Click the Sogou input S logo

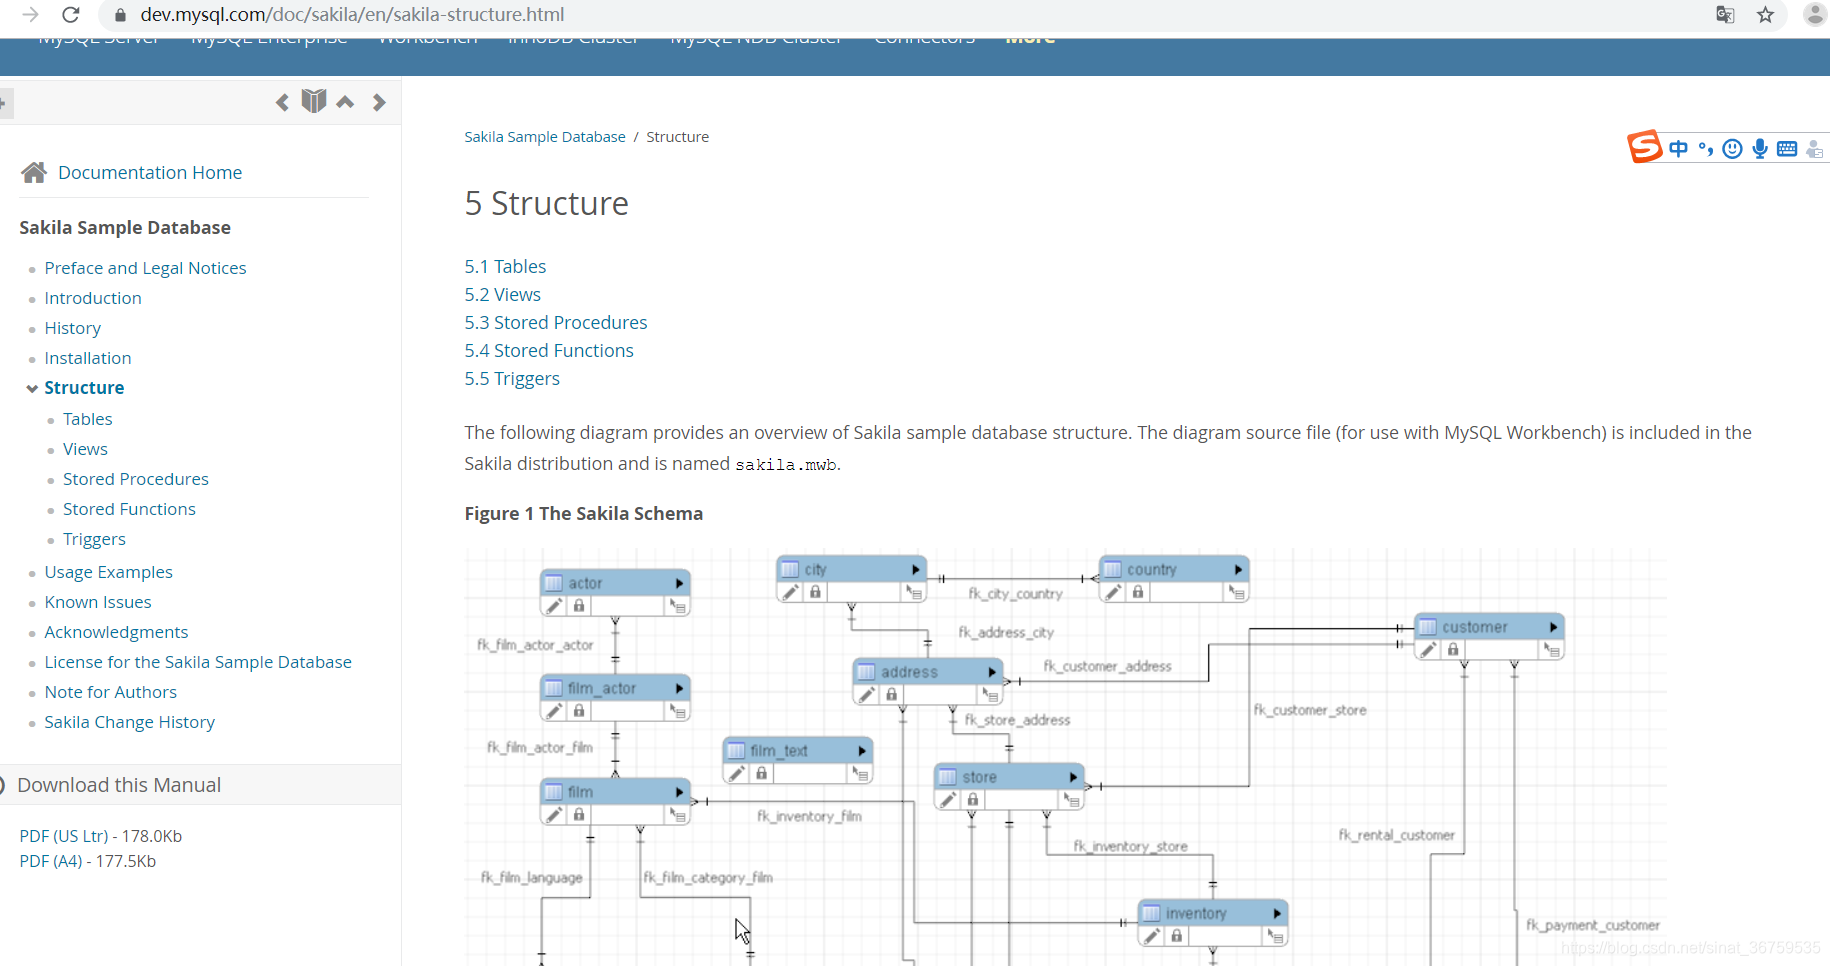(x=1644, y=147)
